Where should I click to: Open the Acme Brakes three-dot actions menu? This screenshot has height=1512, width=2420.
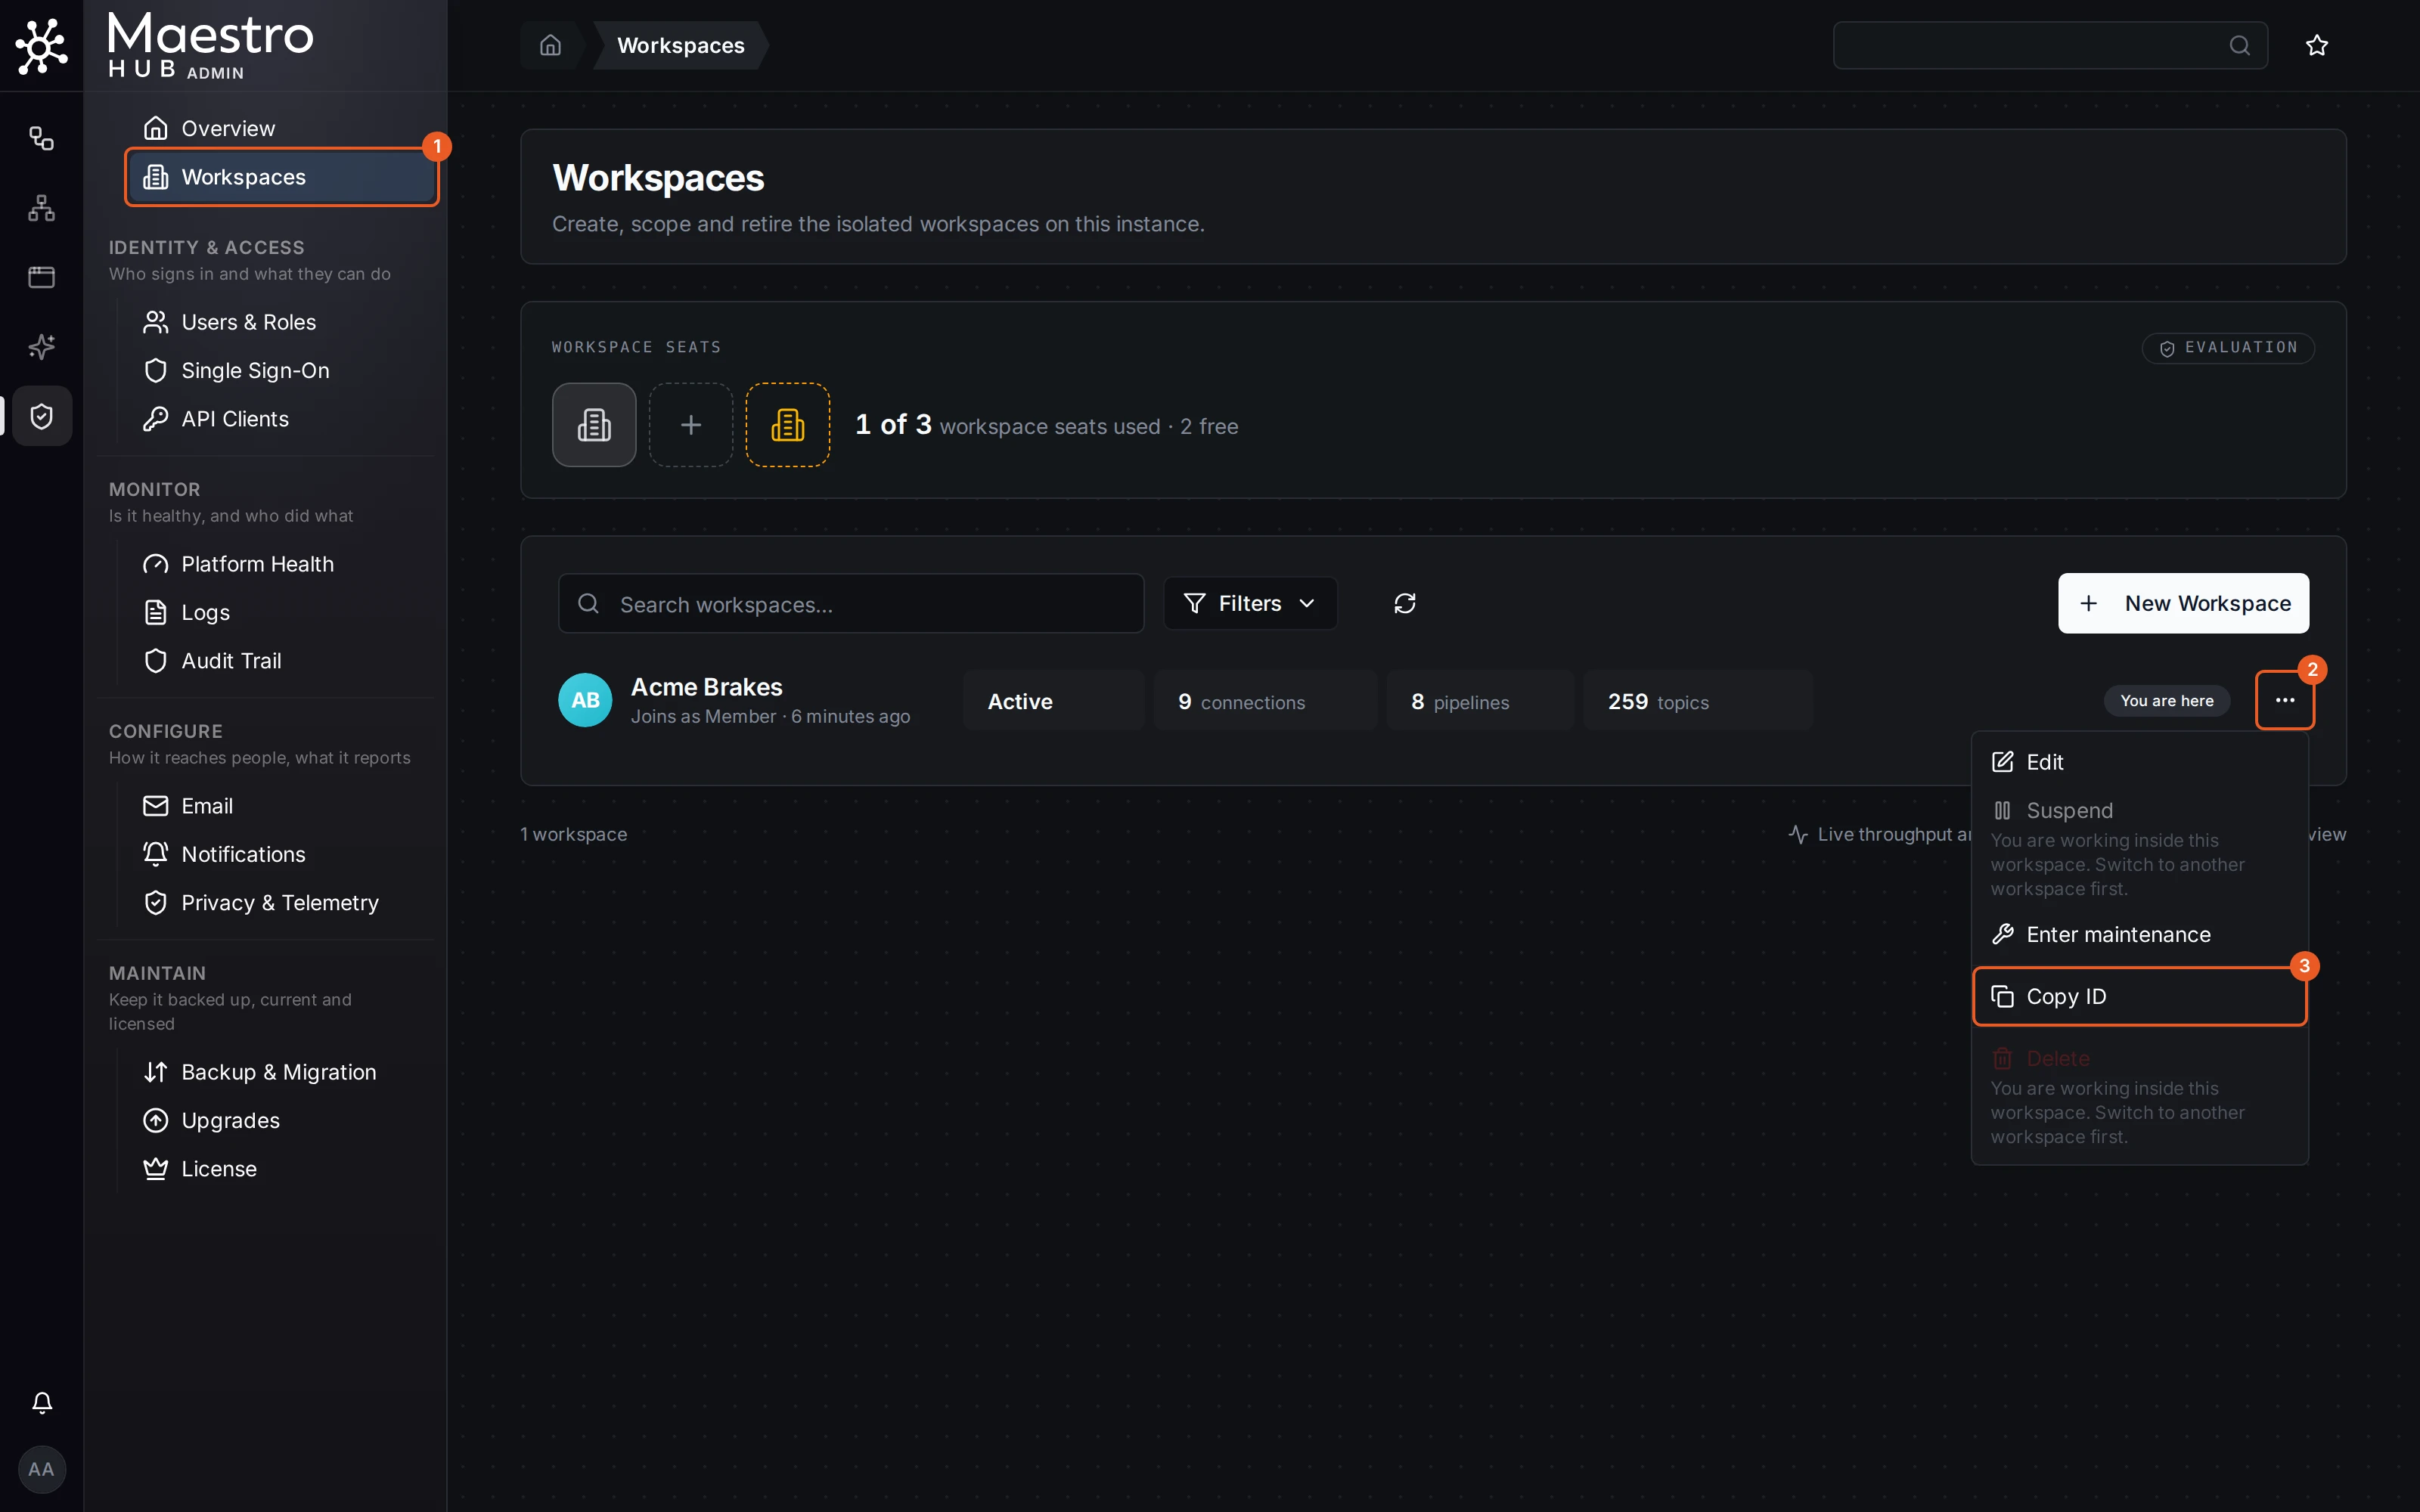tap(2284, 700)
